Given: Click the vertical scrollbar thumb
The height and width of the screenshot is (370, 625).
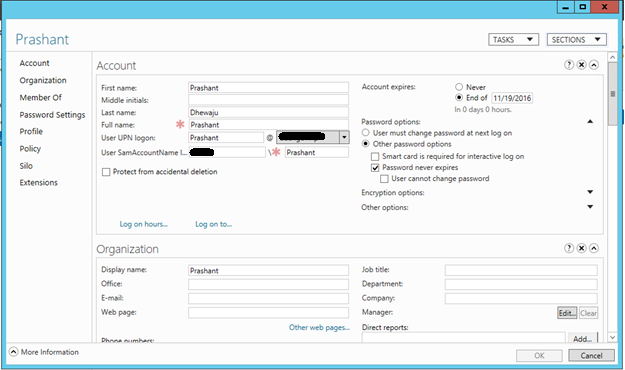Looking at the screenshot, I should [x=613, y=94].
